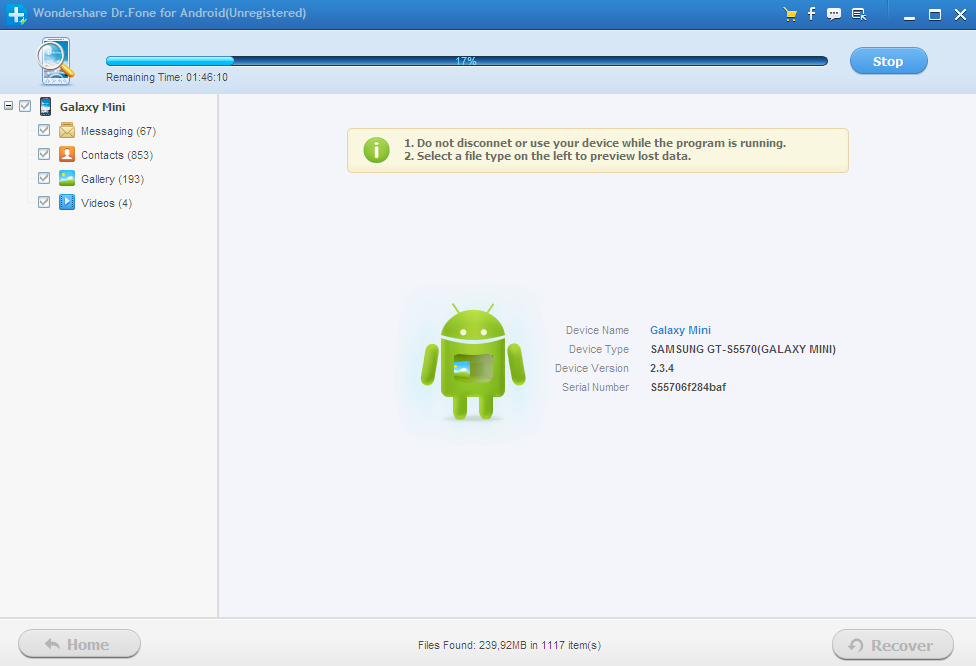976x666 pixels.
Task: Click the Files Found 239,92MB status text
Action: (x=509, y=645)
